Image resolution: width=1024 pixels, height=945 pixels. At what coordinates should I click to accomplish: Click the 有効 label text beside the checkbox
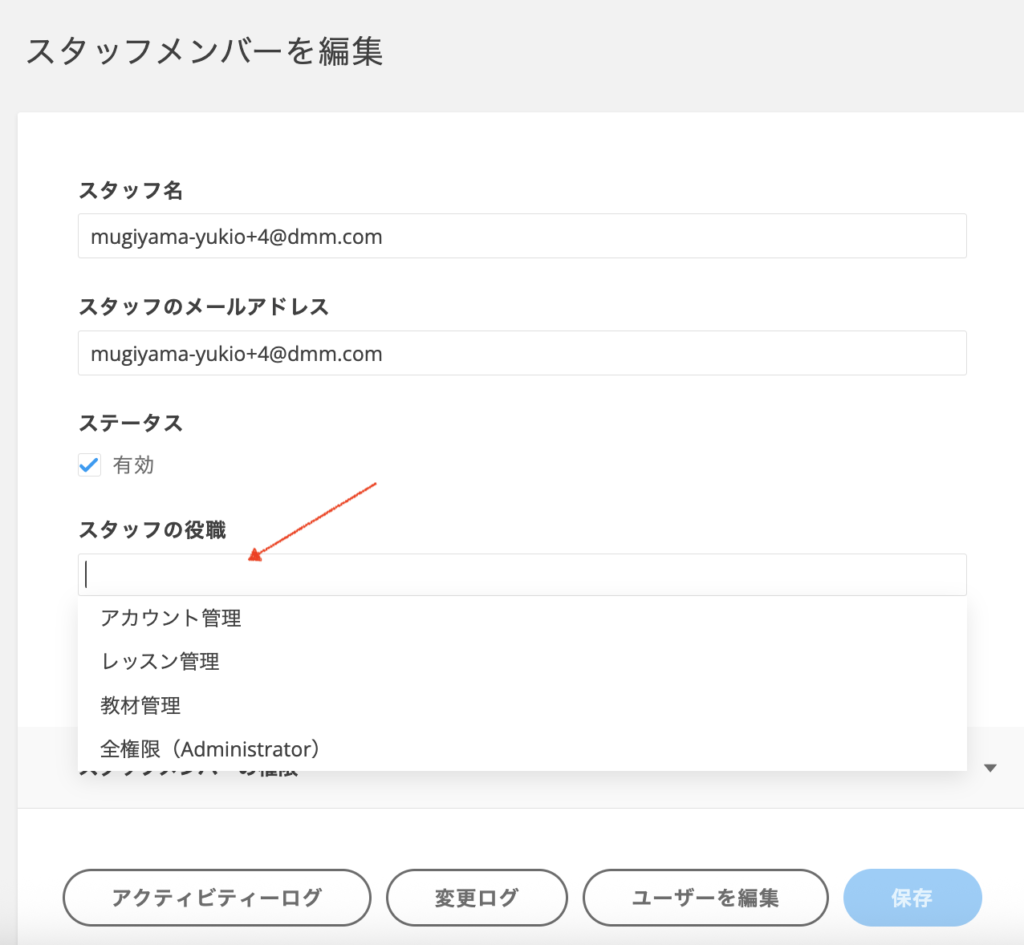coord(133,465)
